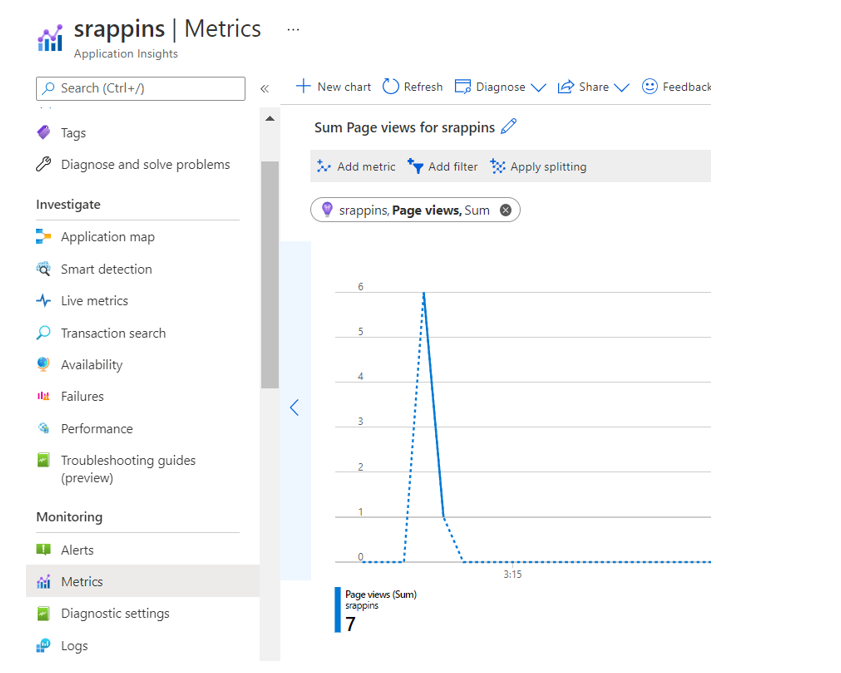
Task: Open the Failures page
Action: 83,396
